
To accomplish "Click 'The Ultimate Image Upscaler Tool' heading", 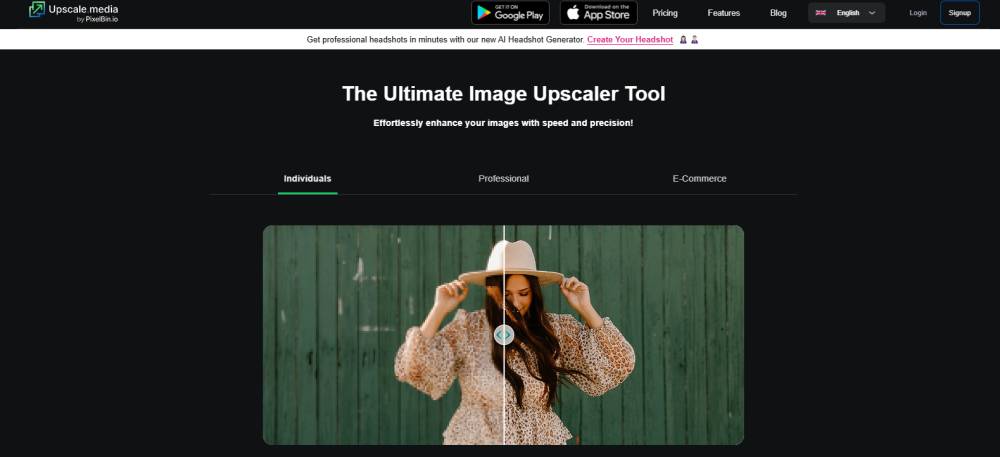I will (504, 94).
